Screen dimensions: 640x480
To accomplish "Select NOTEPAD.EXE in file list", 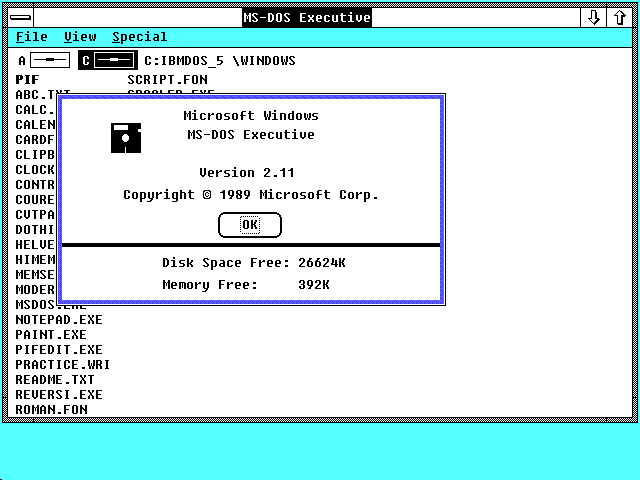I will click(58, 320).
